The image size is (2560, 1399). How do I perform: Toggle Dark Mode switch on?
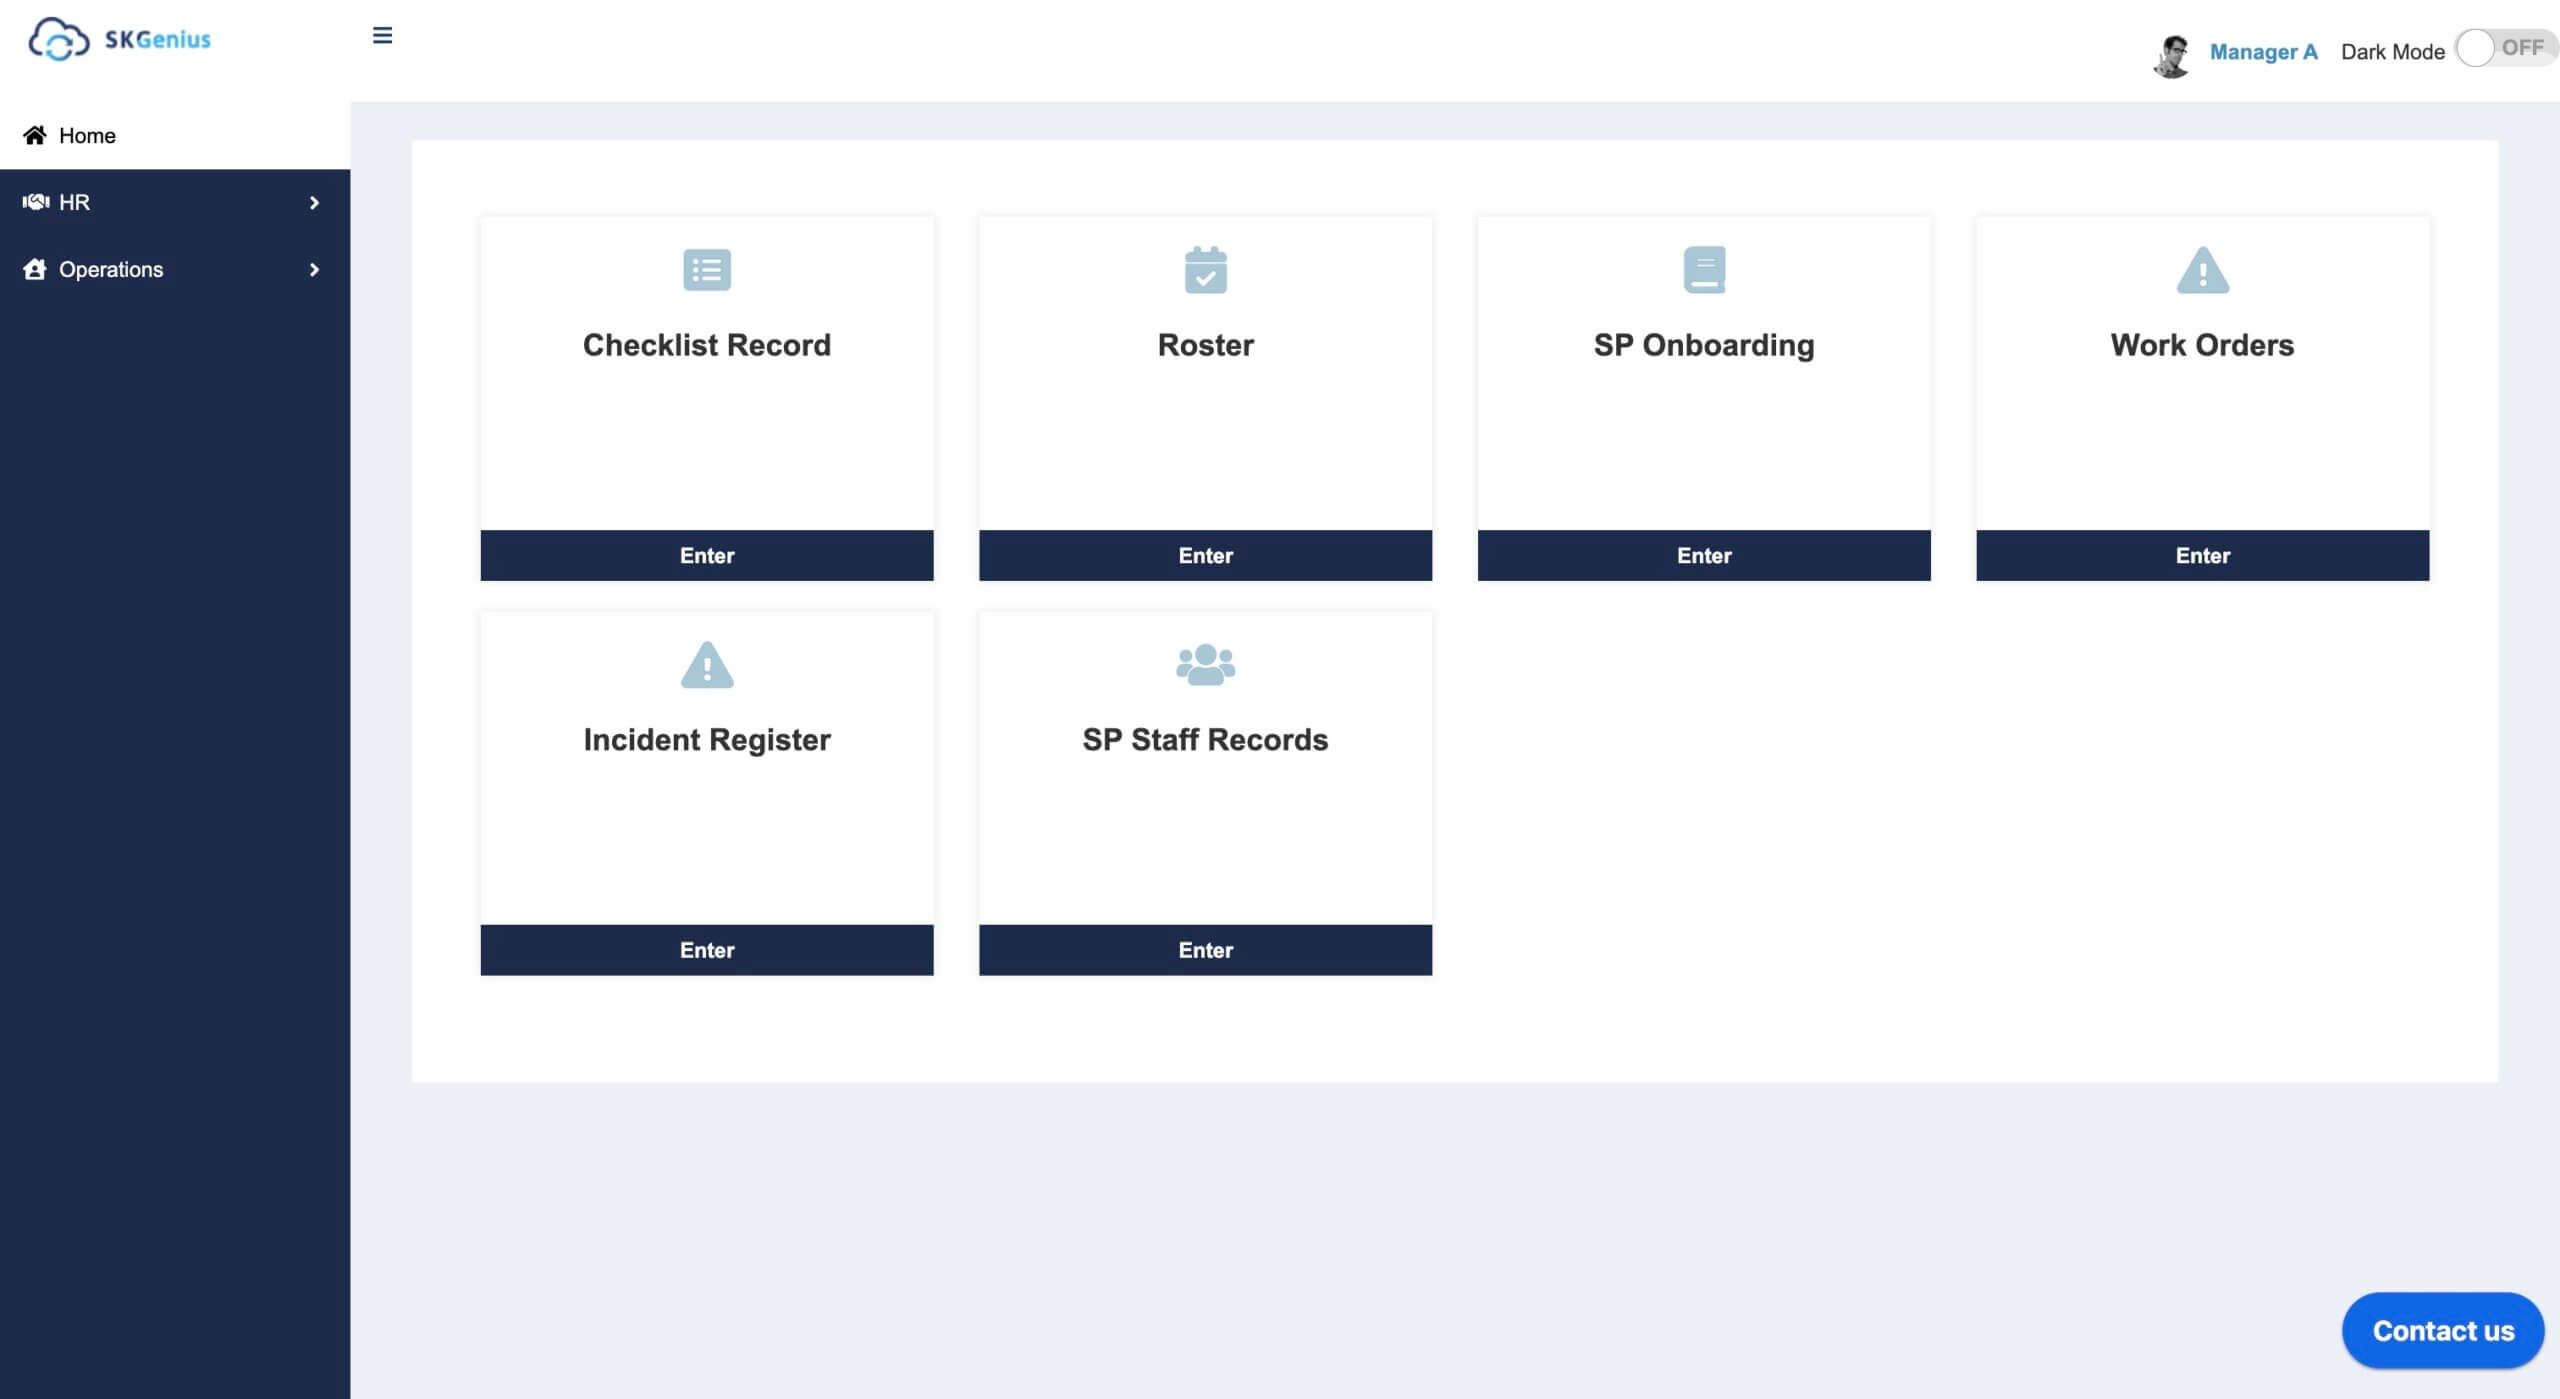pyautogui.click(x=2504, y=48)
